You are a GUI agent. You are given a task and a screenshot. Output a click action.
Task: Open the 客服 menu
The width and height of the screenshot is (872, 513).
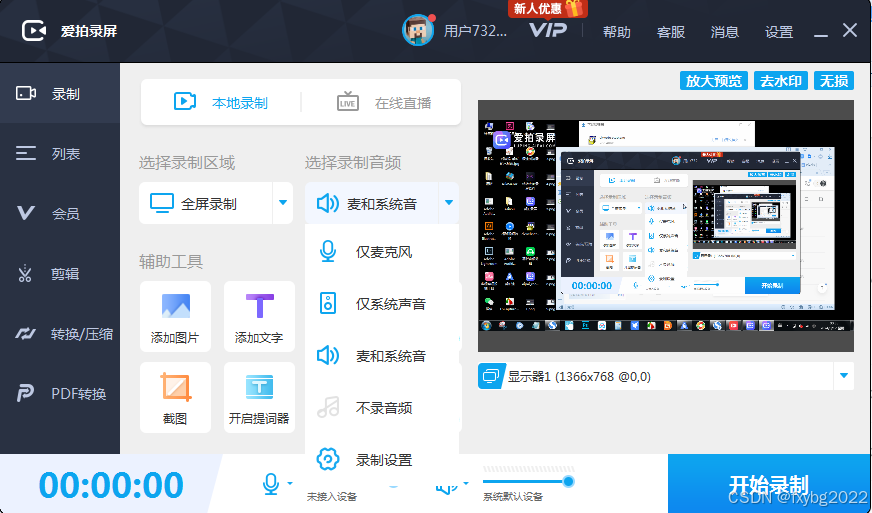click(671, 32)
